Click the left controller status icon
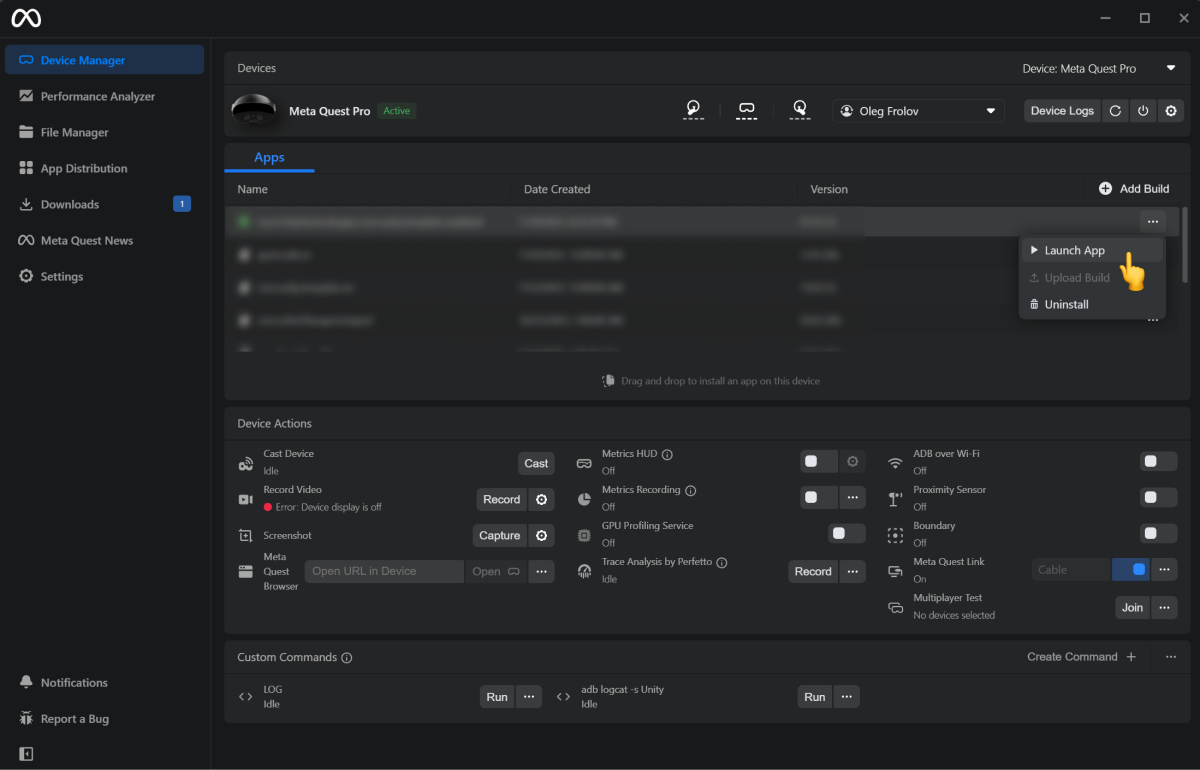 693,109
